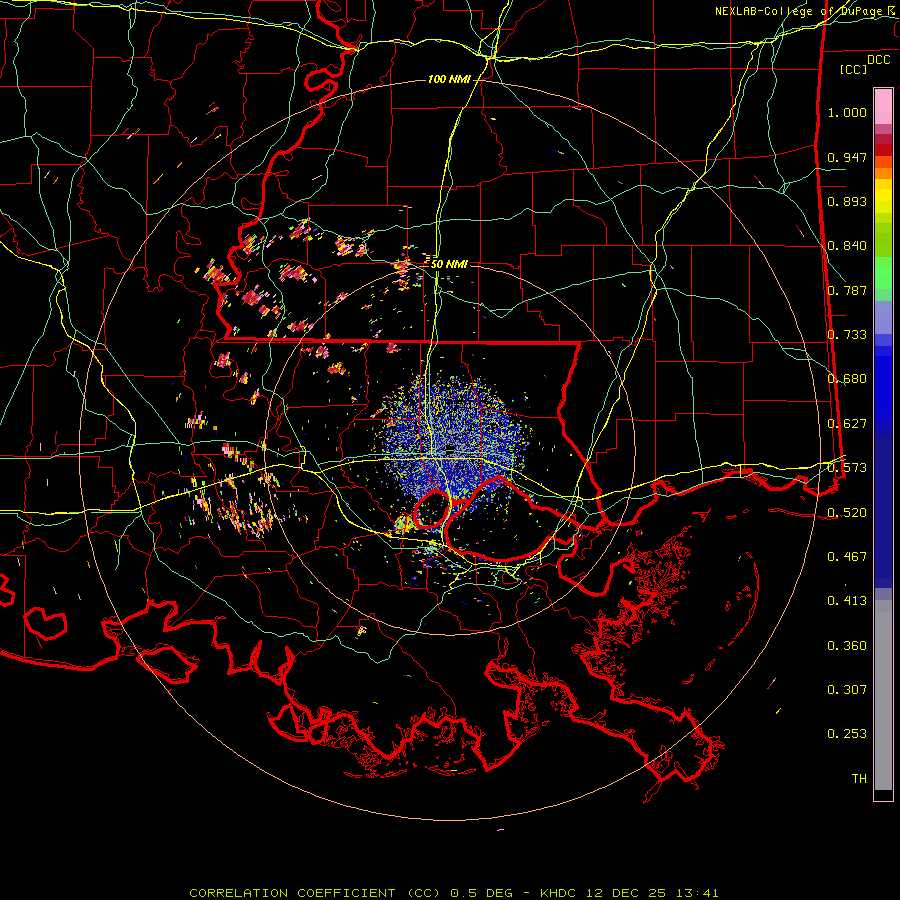Click the 100 NMI range ring label
This screenshot has width=900, height=900.
[449, 79]
